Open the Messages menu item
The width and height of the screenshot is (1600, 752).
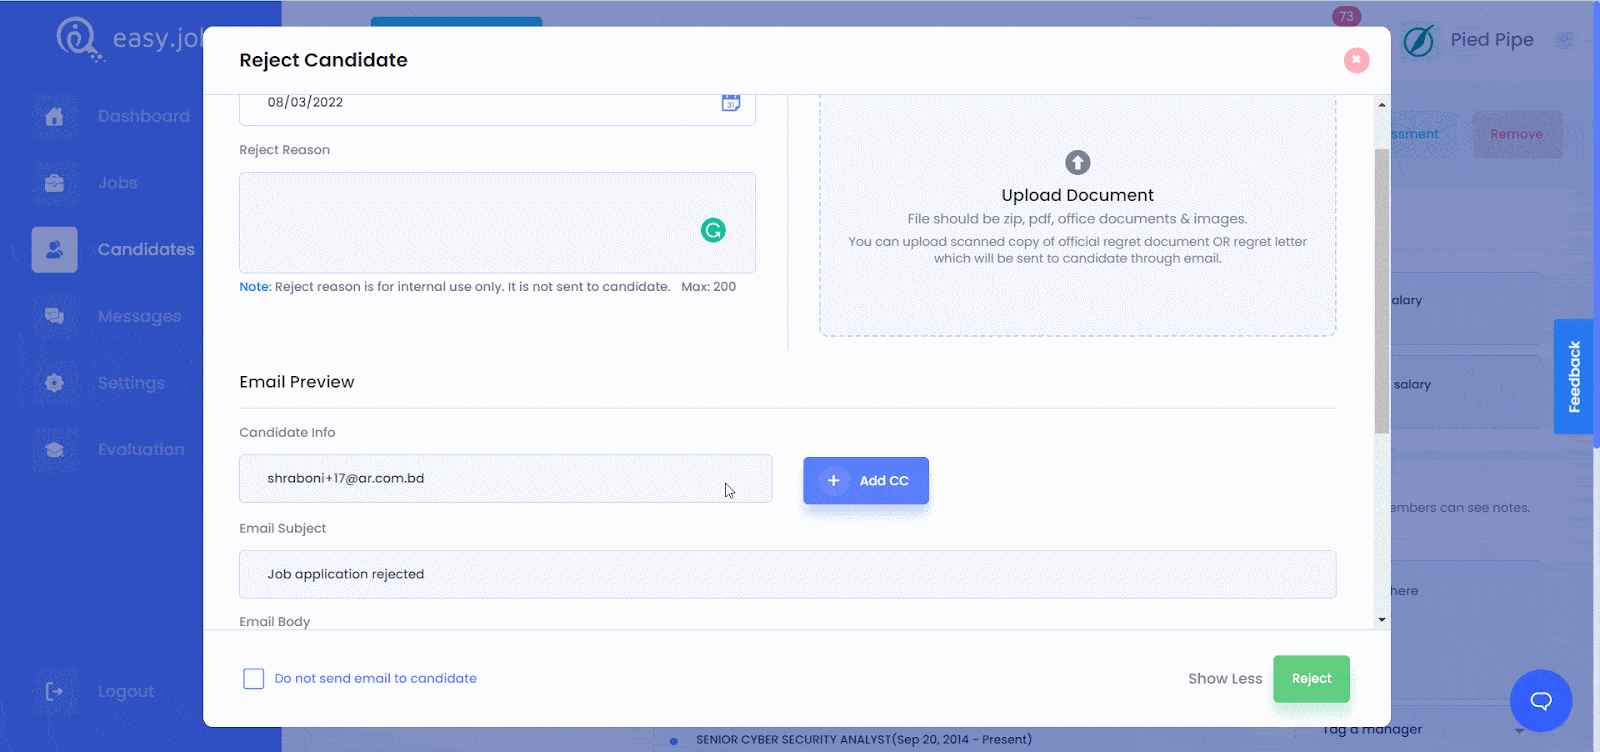click(x=140, y=316)
